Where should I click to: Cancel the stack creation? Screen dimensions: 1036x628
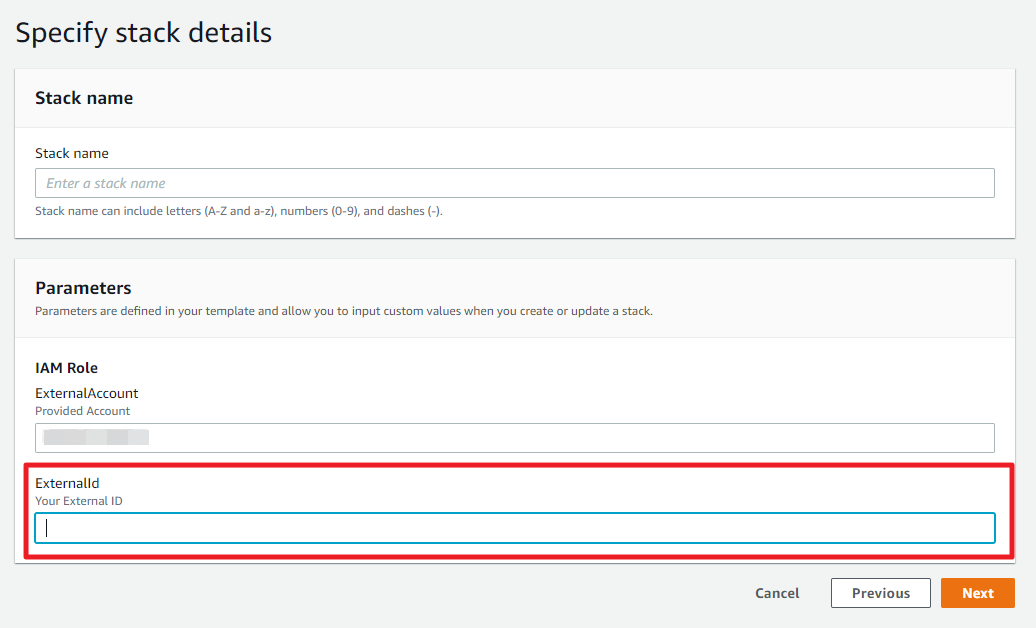tap(777, 593)
